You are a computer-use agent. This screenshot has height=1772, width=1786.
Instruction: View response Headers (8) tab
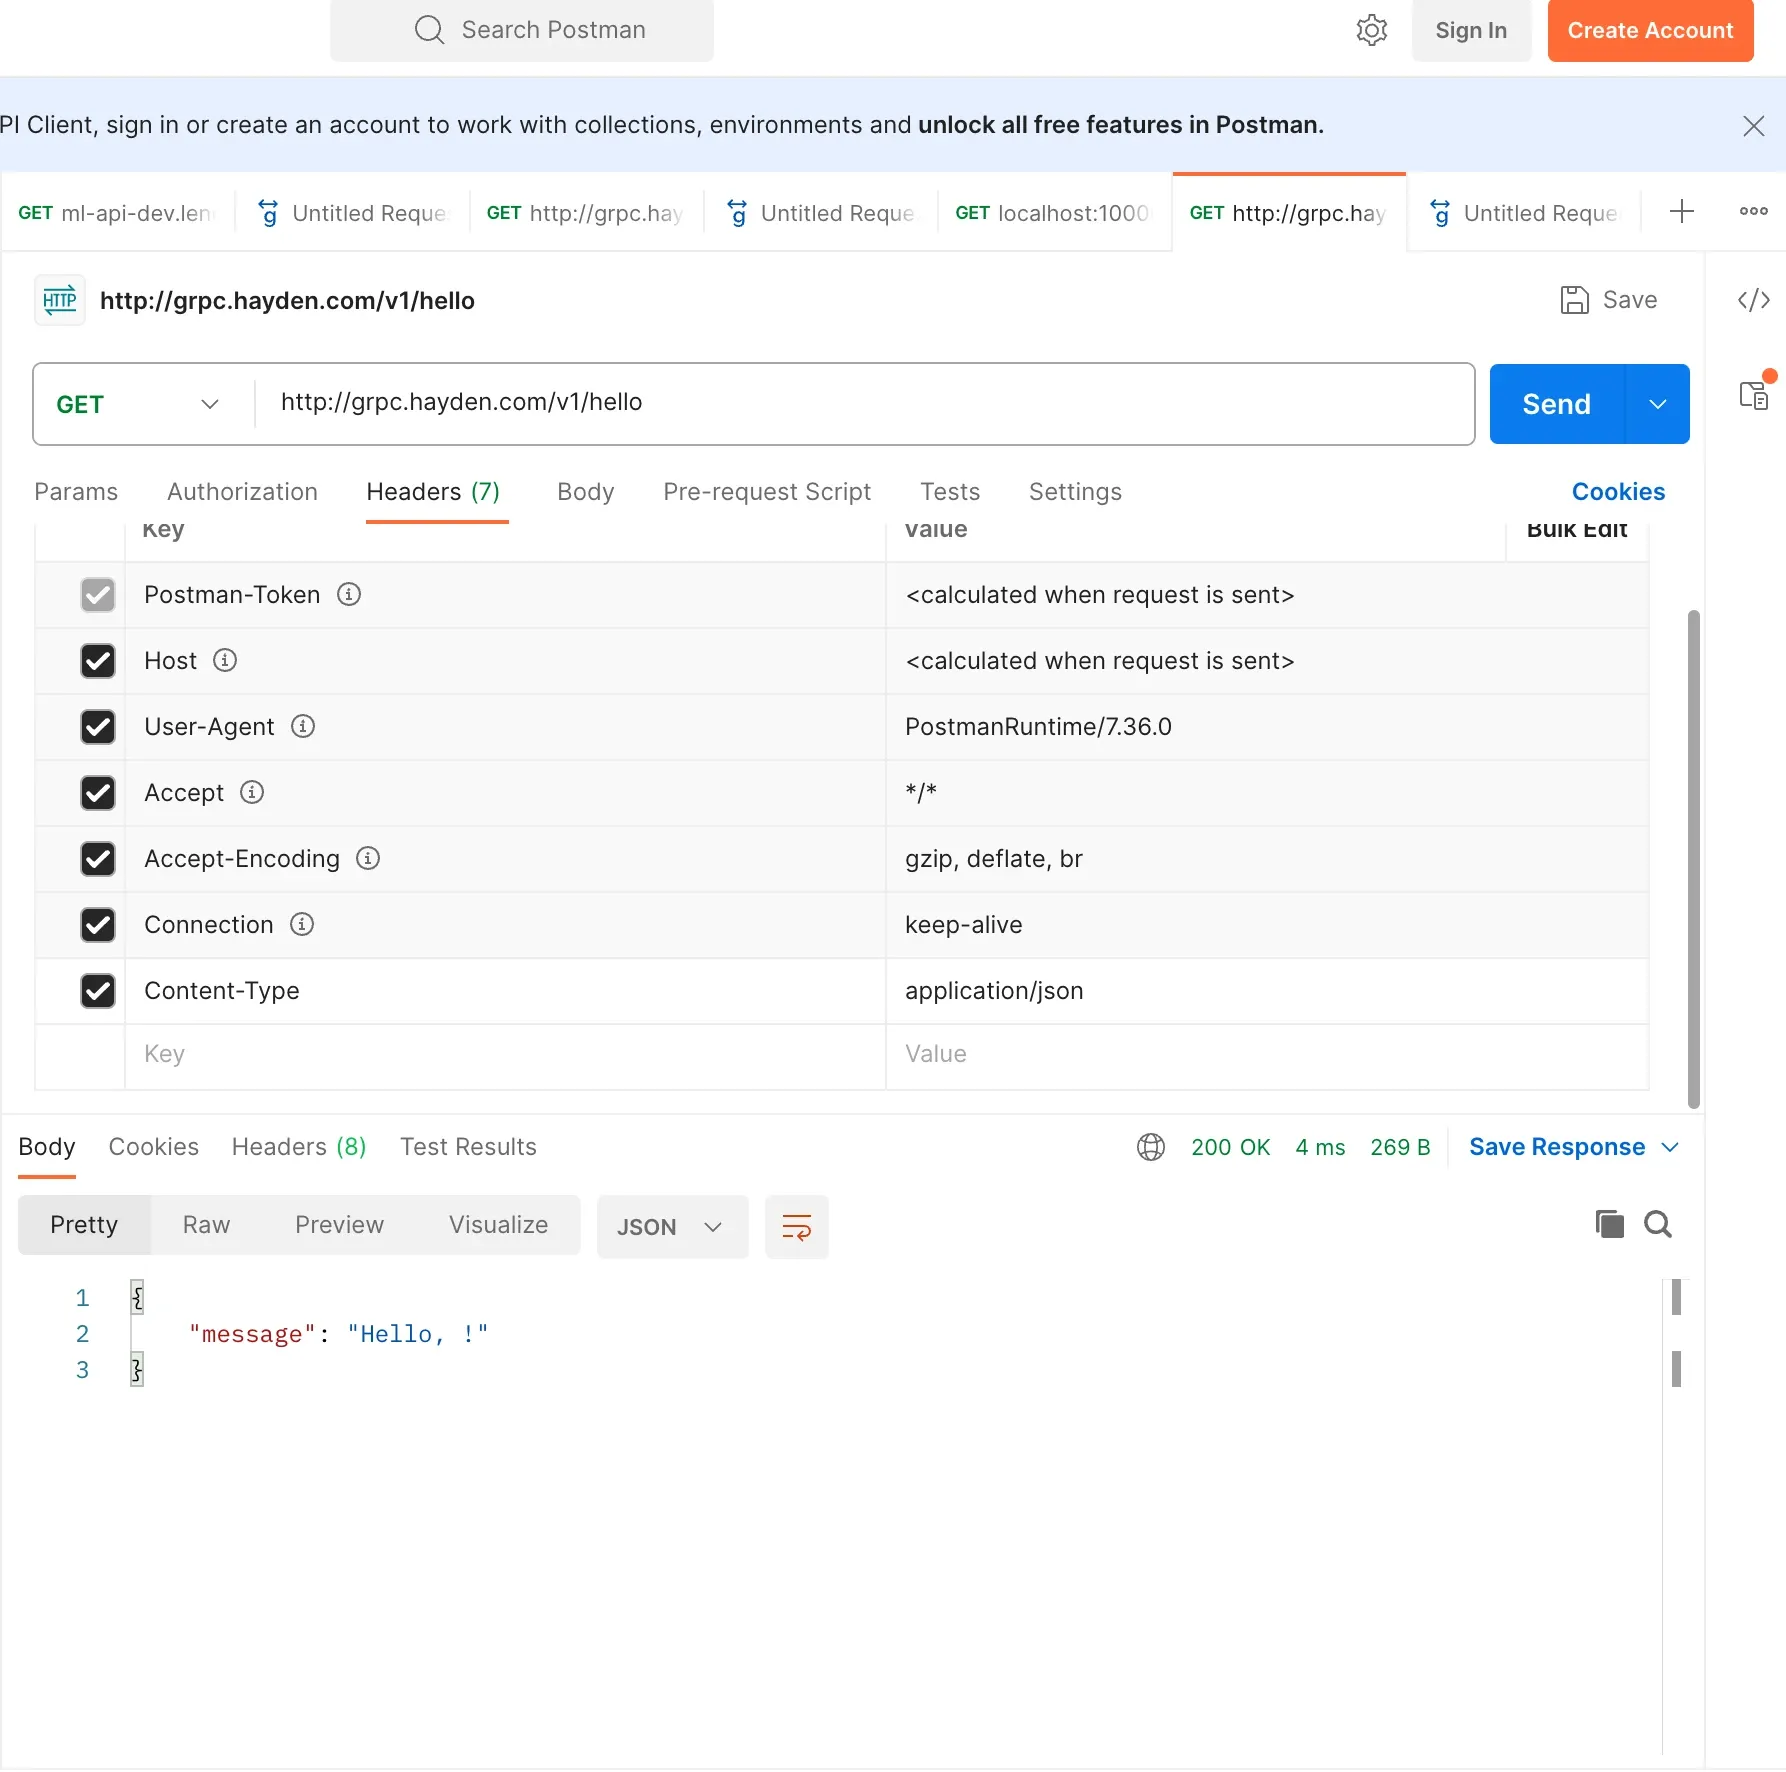(x=299, y=1147)
